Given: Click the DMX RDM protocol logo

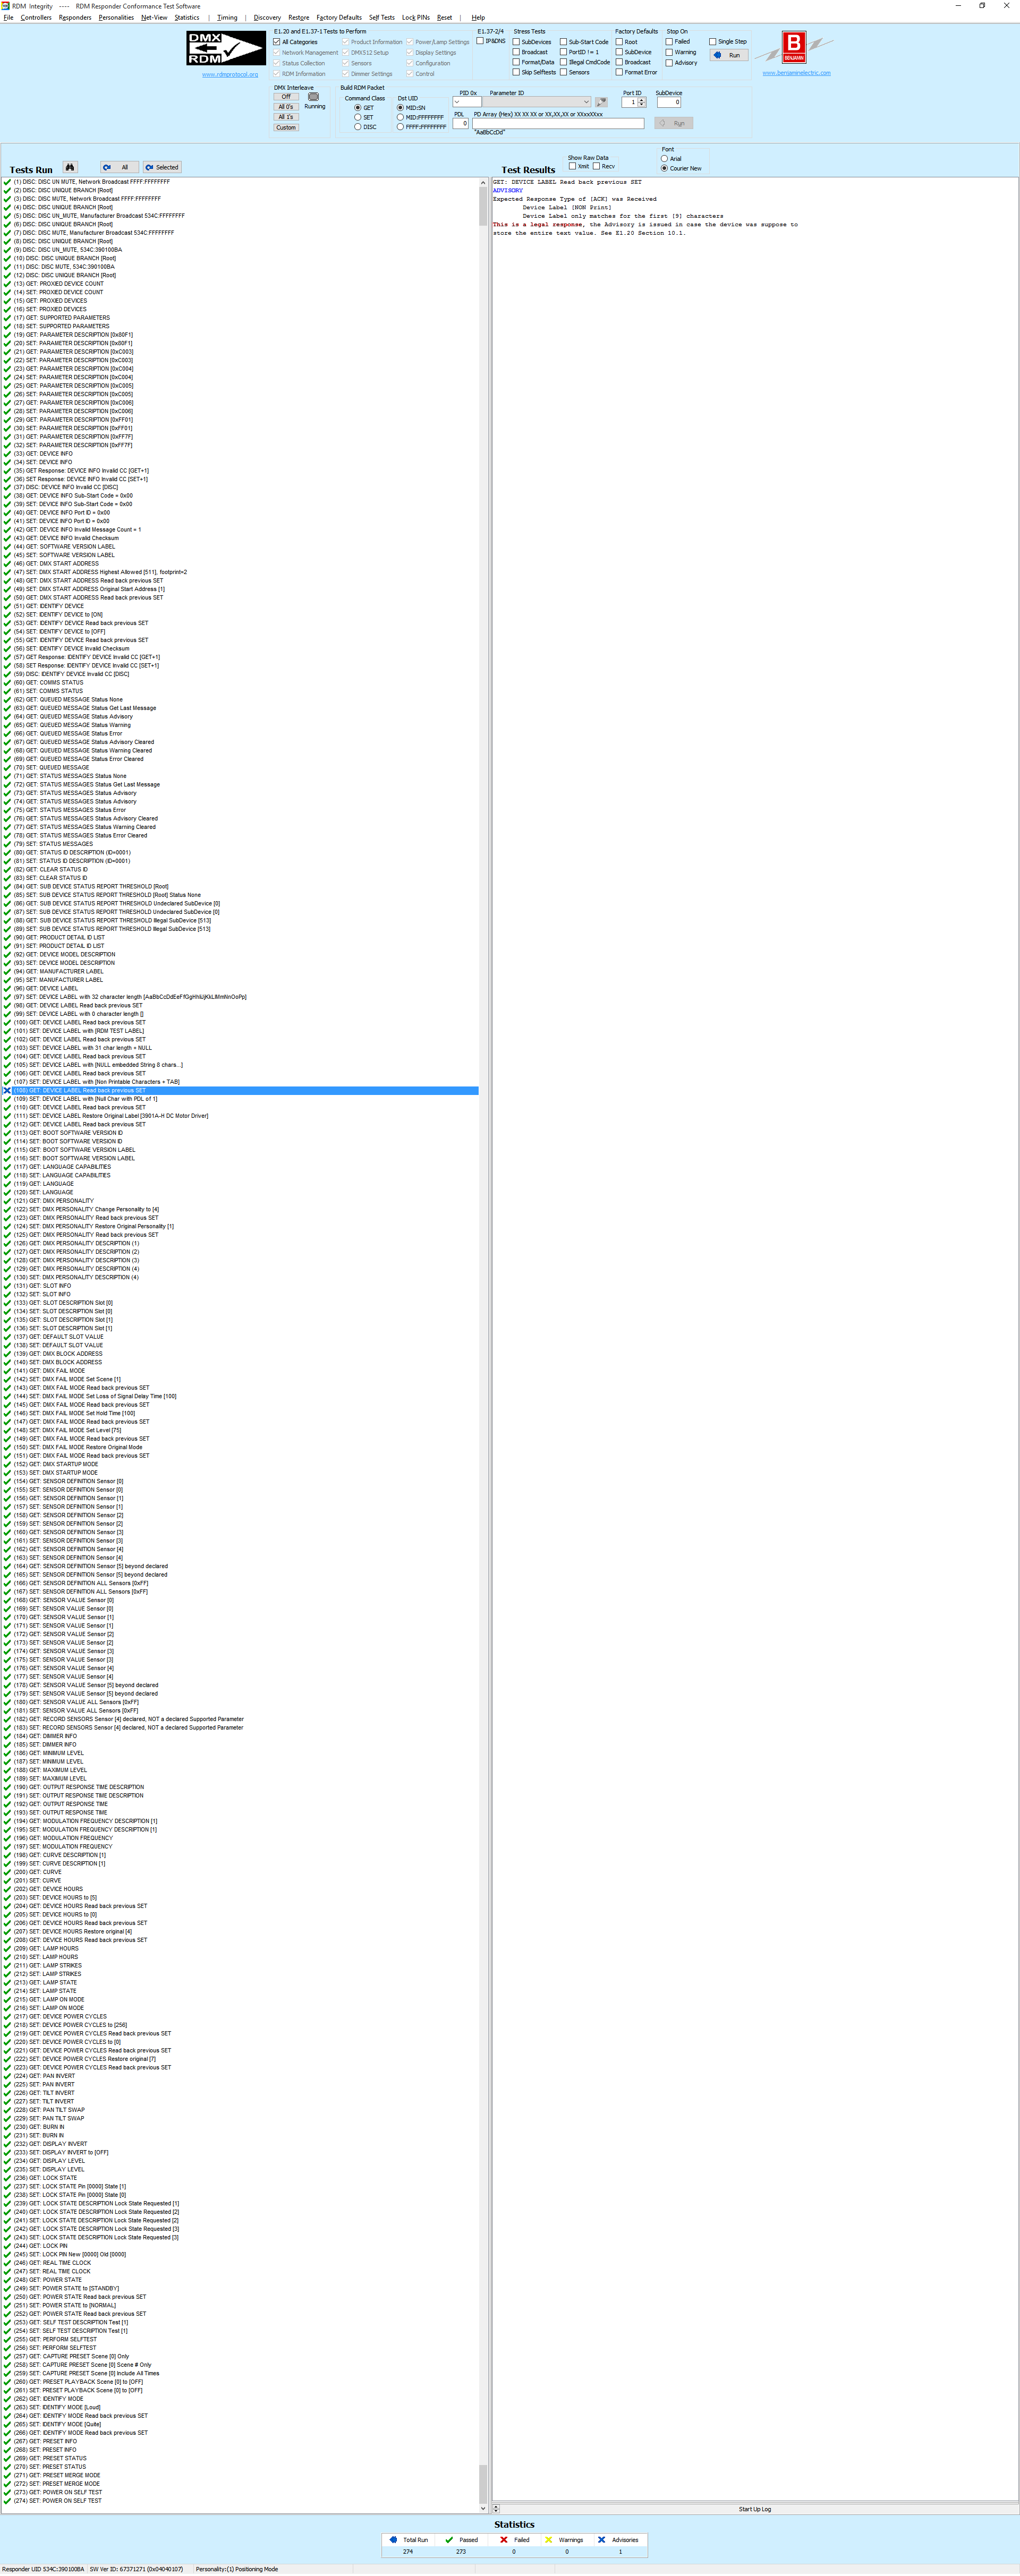Looking at the screenshot, I should tap(226, 48).
